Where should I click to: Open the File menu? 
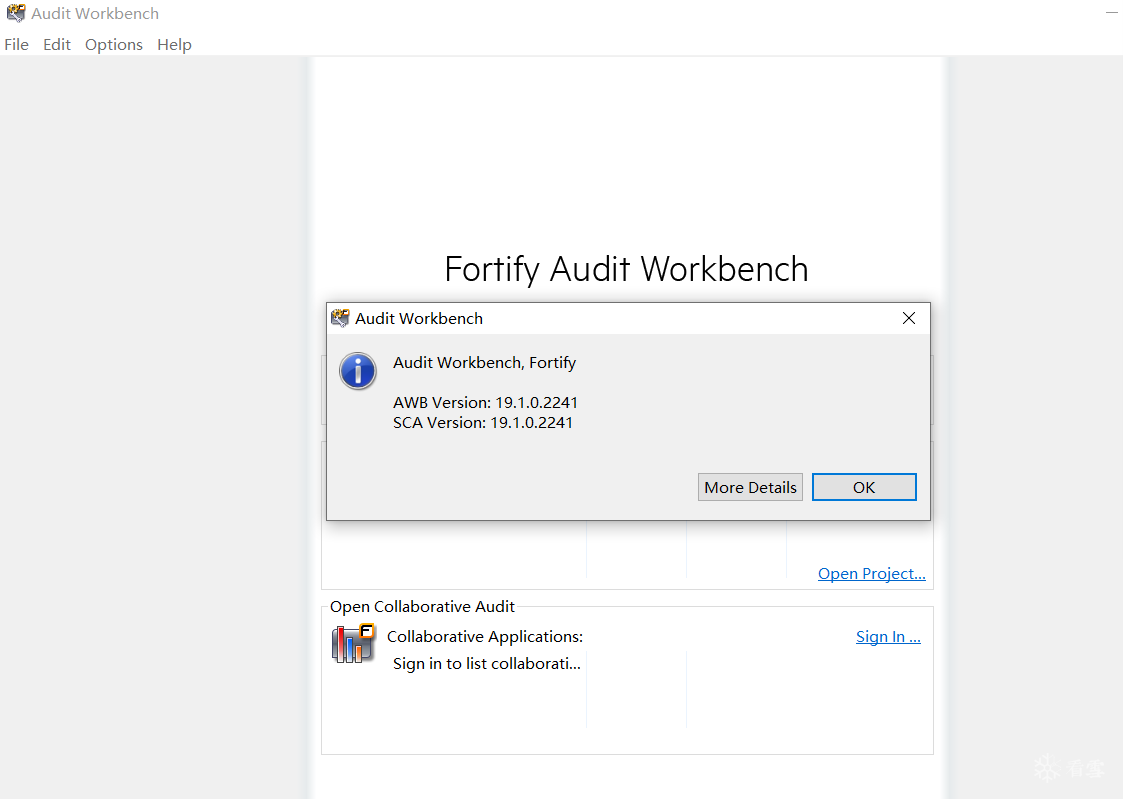tap(16, 44)
